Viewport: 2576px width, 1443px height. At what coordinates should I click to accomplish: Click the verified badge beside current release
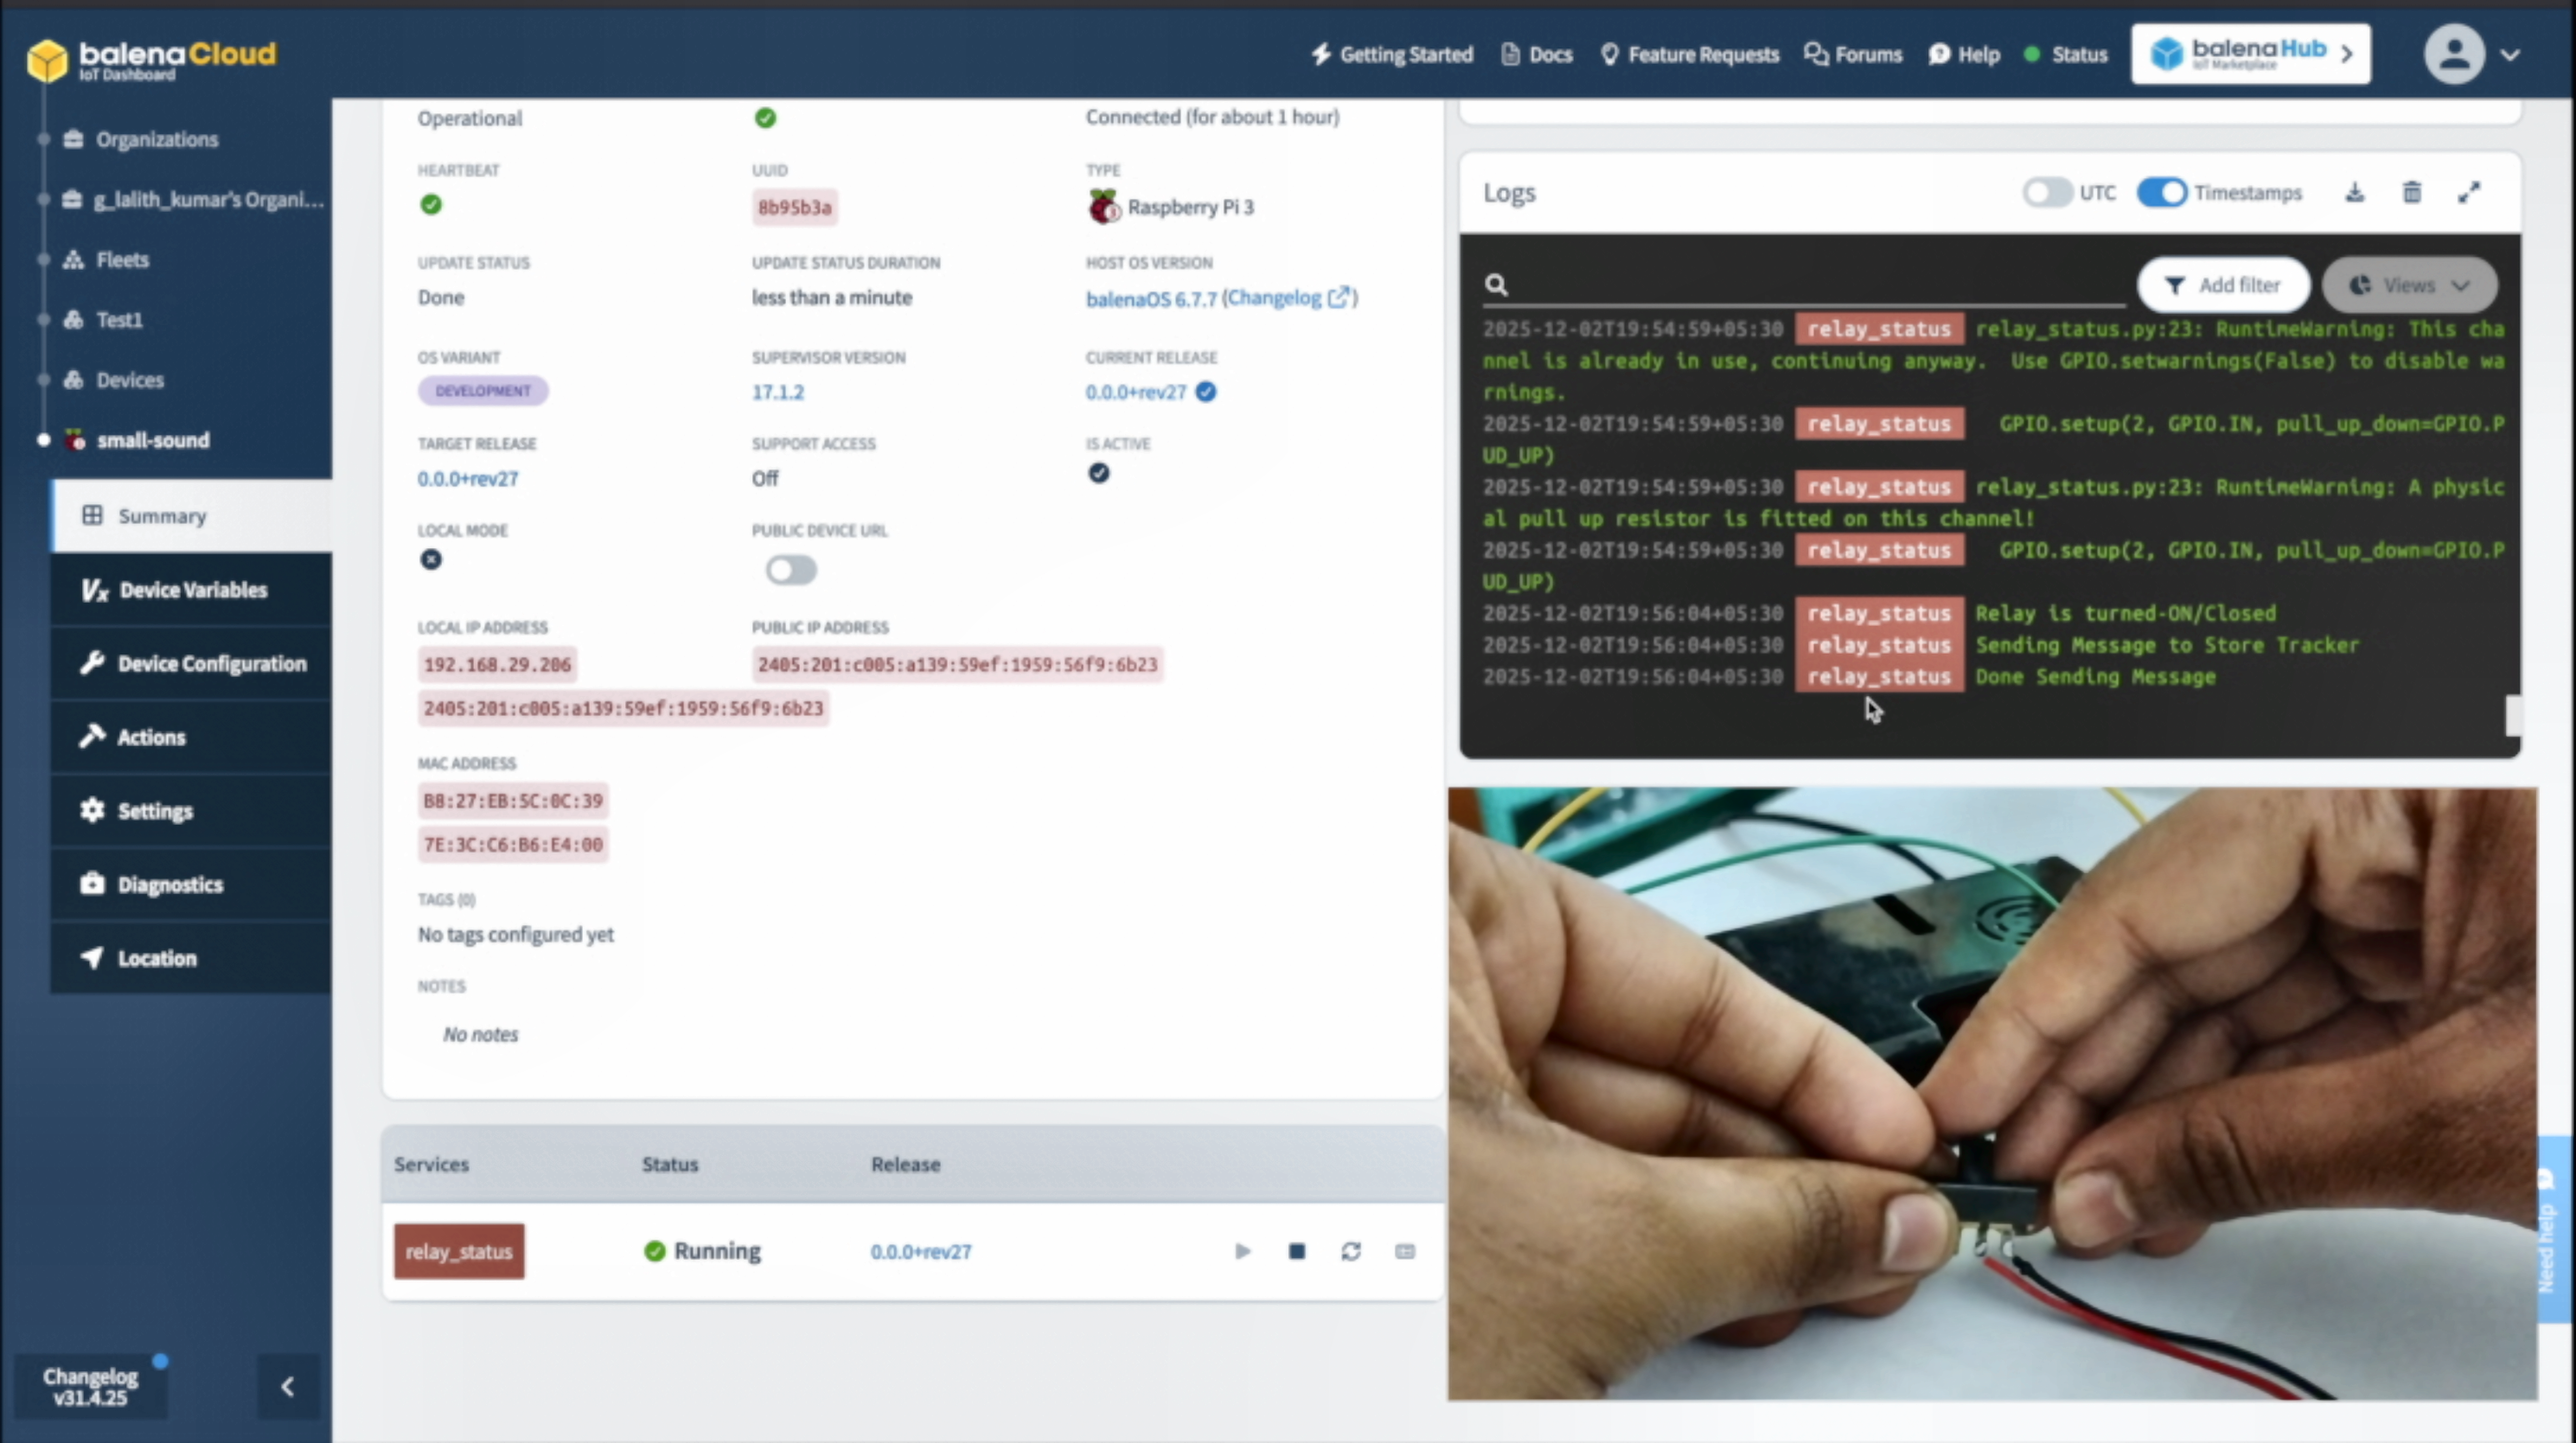[x=1206, y=392]
